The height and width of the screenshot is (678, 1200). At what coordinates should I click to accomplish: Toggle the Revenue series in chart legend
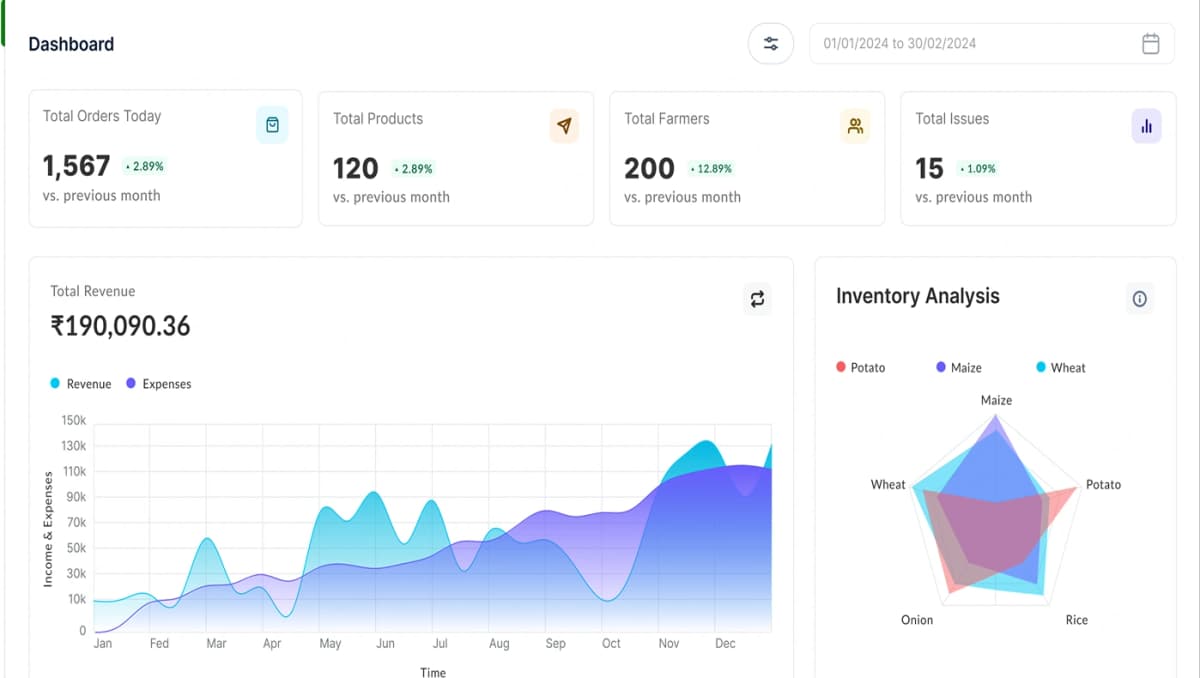click(81, 384)
